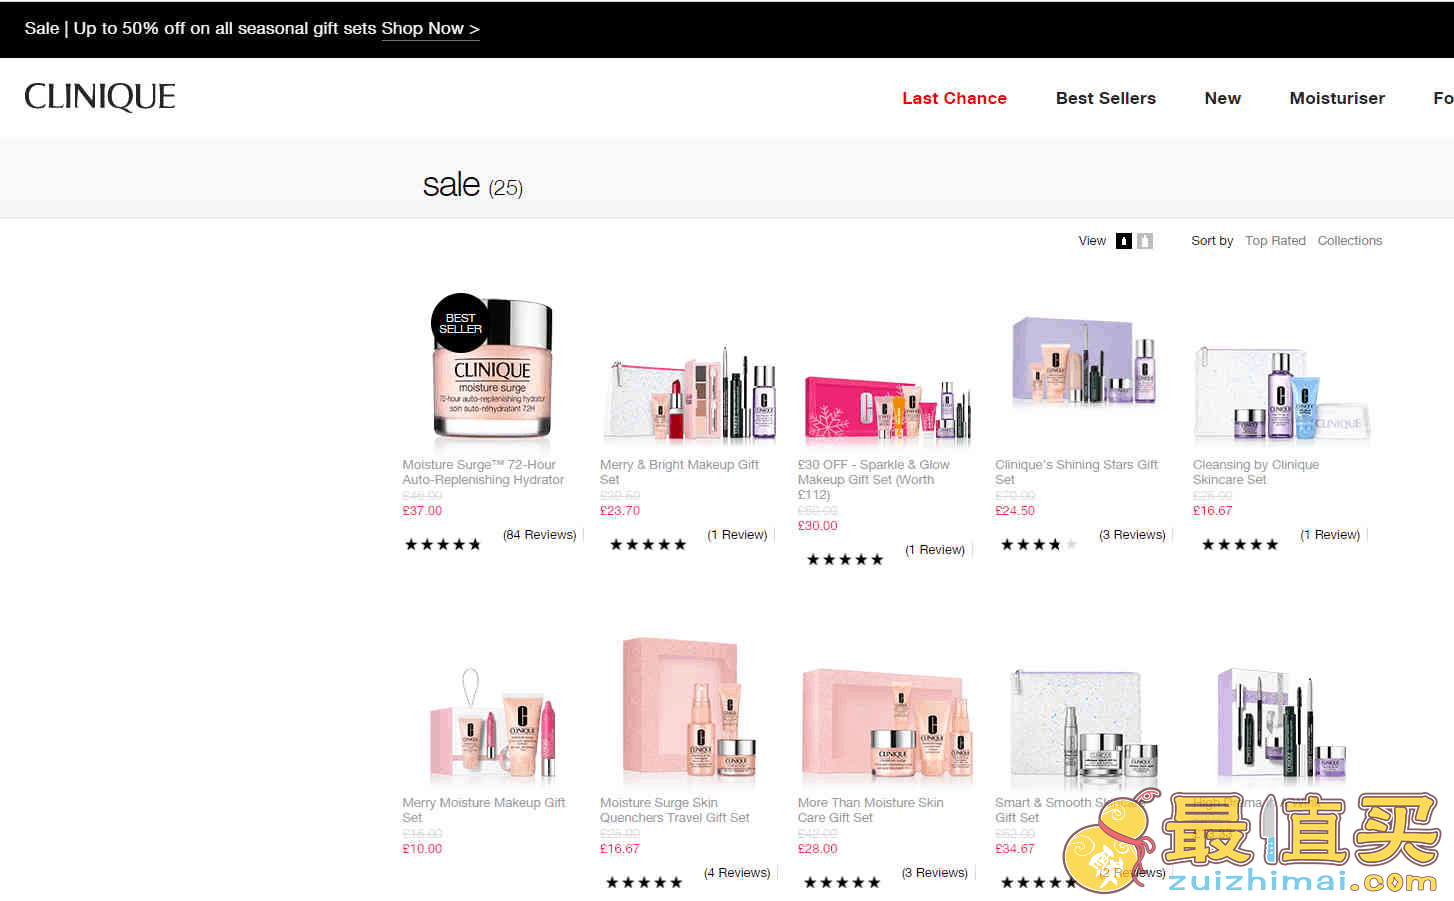The height and width of the screenshot is (901, 1454).
Task: Click the £23.70 sale price
Action: [x=620, y=511]
